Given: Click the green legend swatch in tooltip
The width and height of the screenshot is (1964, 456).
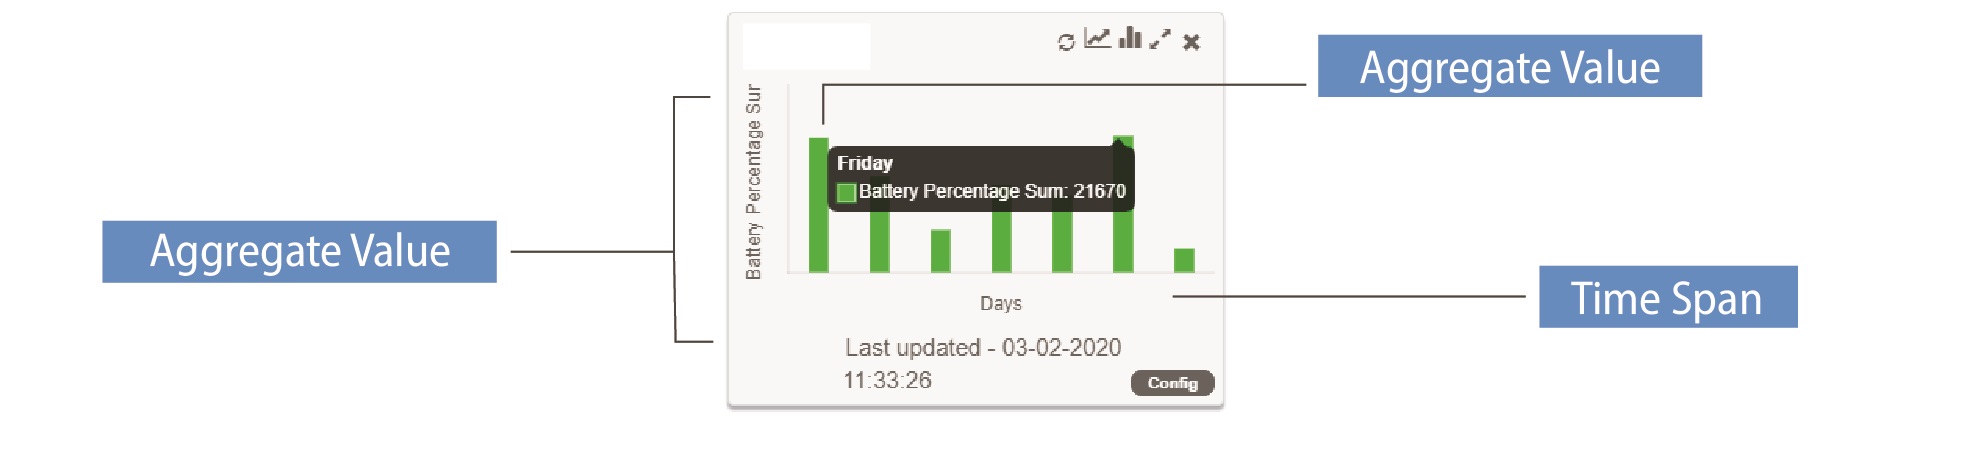Looking at the screenshot, I should point(846,192).
